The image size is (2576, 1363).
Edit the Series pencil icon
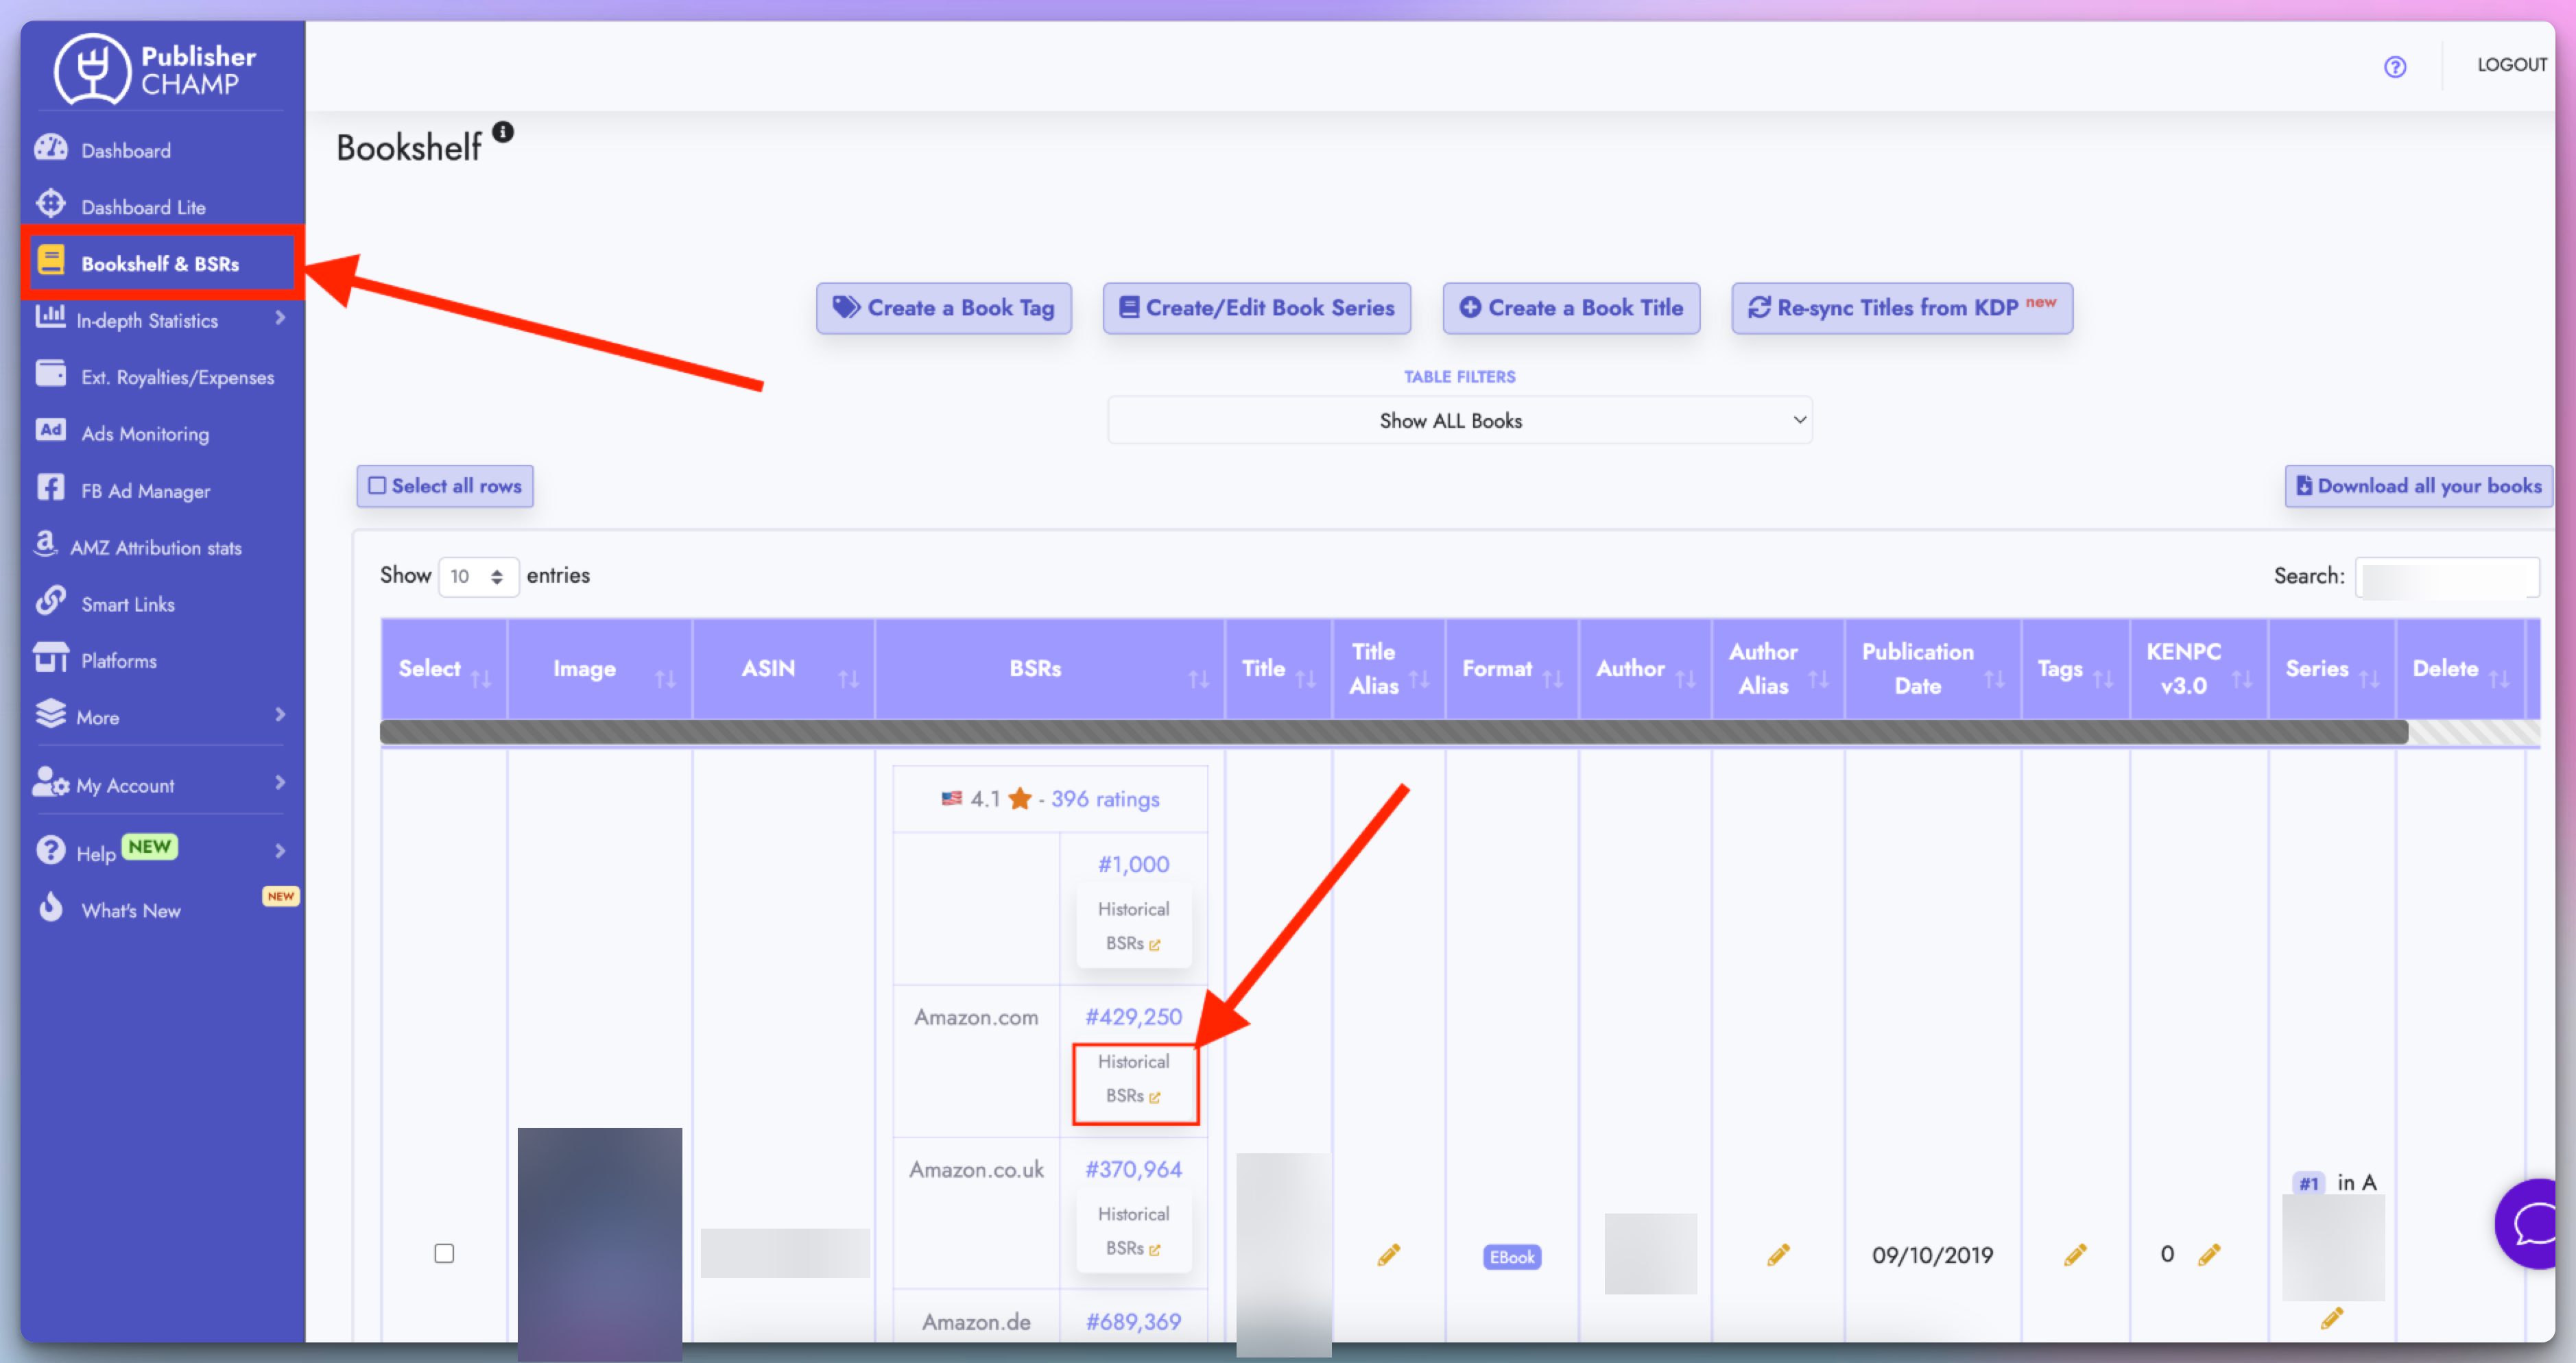pyautogui.click(x=2331, y=1319)
